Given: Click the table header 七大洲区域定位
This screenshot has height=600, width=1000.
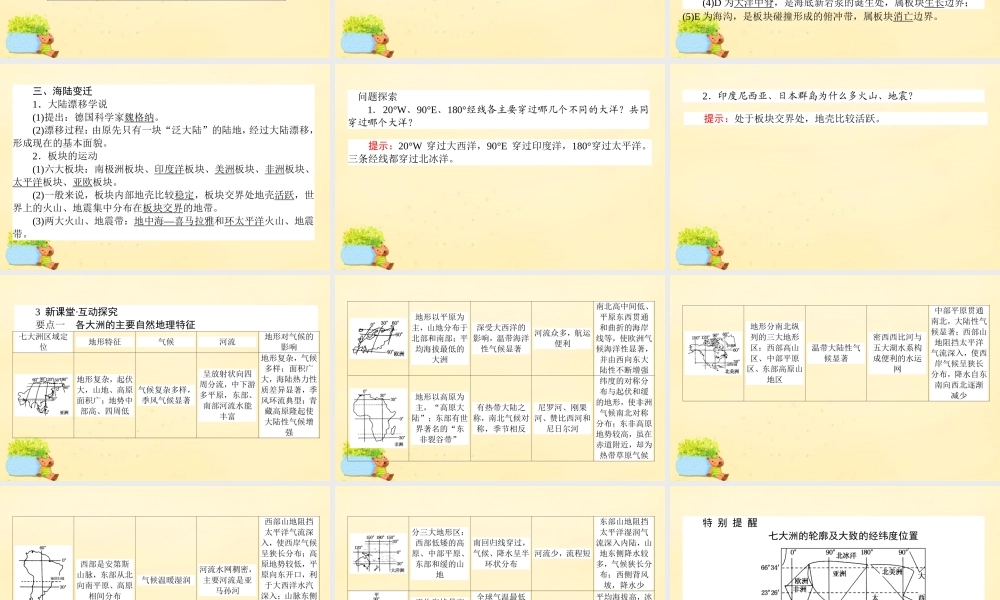Looking at the screenshot, I should tap(43, 341).
